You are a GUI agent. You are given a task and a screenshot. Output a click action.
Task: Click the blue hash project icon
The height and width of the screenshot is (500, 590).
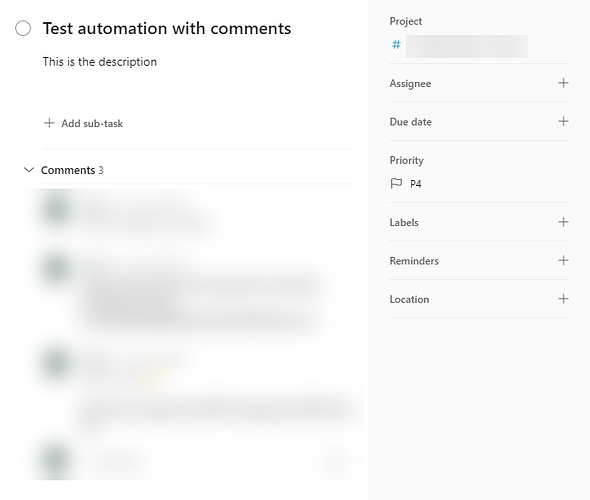396,45
